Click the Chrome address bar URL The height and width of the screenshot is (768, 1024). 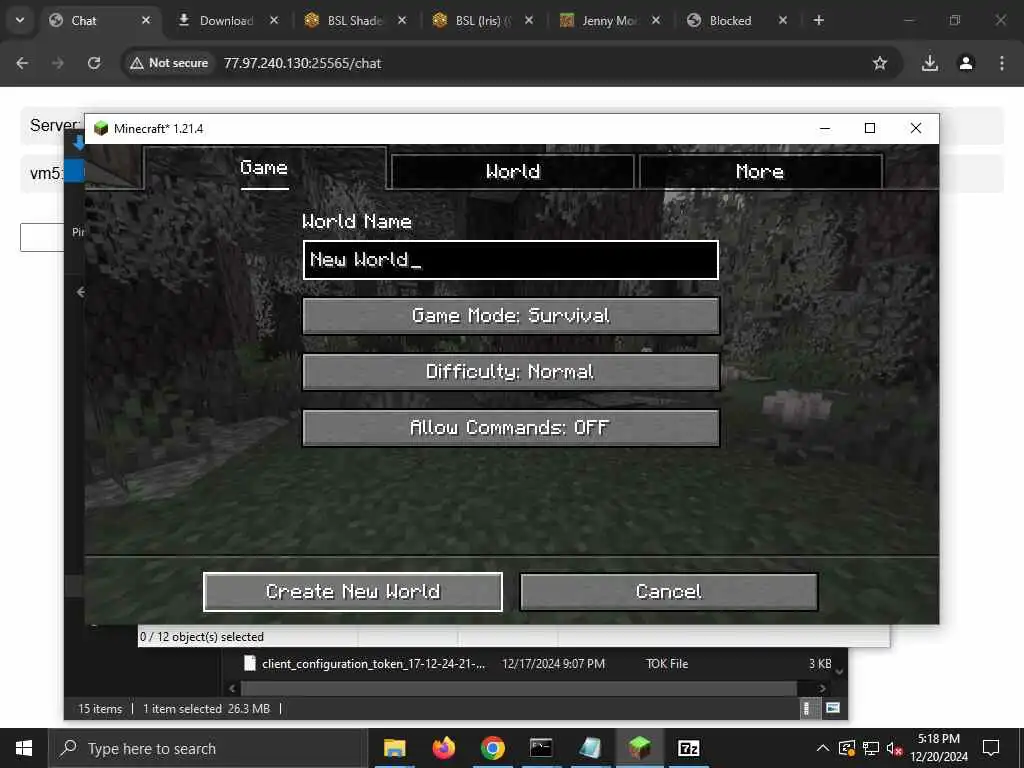click(x=302, y=63)
